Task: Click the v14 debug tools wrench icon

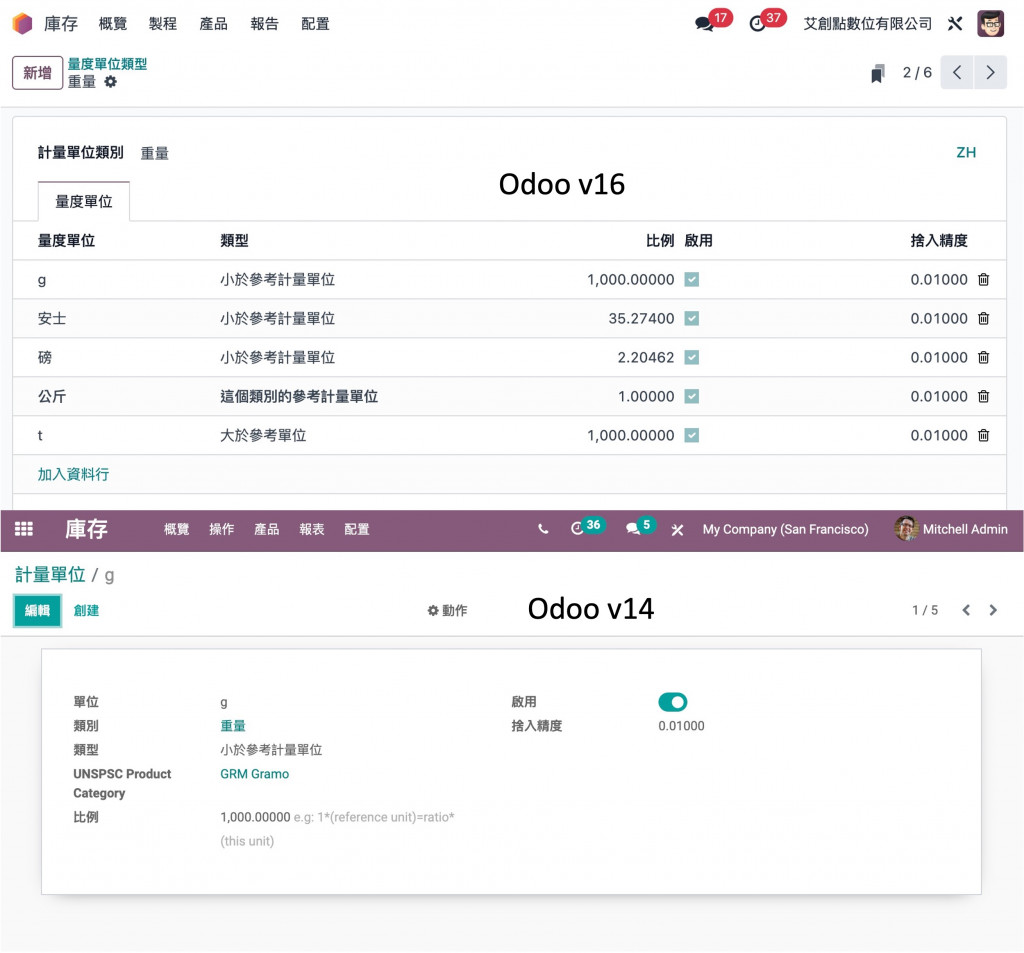Action: pyautogui.click(x=677, y=530)
